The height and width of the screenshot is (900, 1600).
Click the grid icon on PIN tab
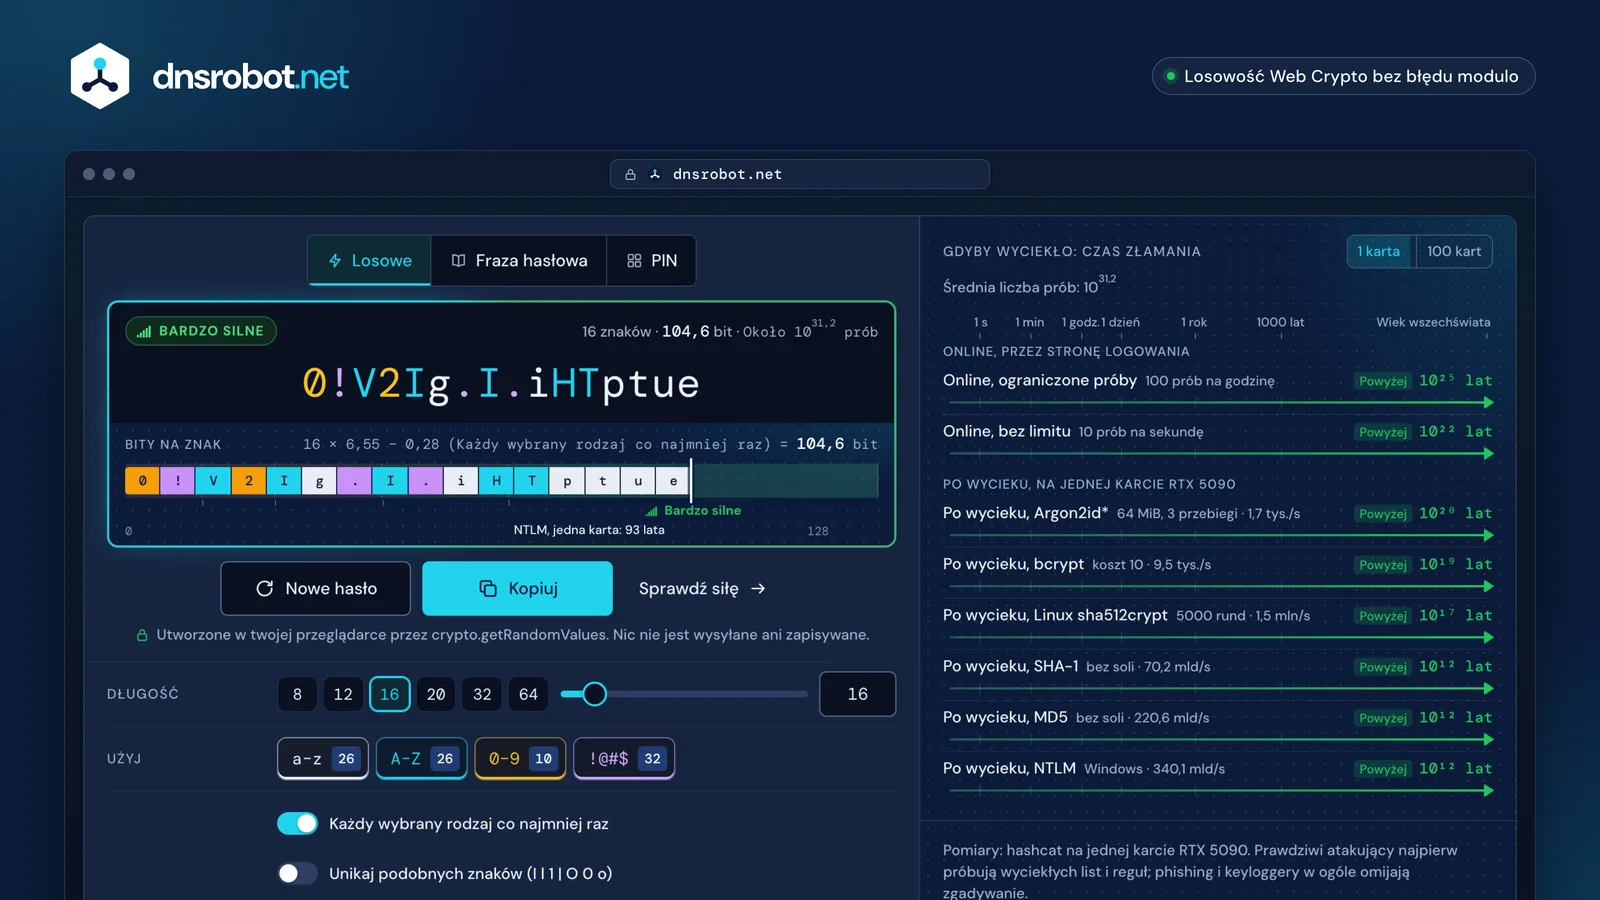pyautogui.click(x=634, y=261)
